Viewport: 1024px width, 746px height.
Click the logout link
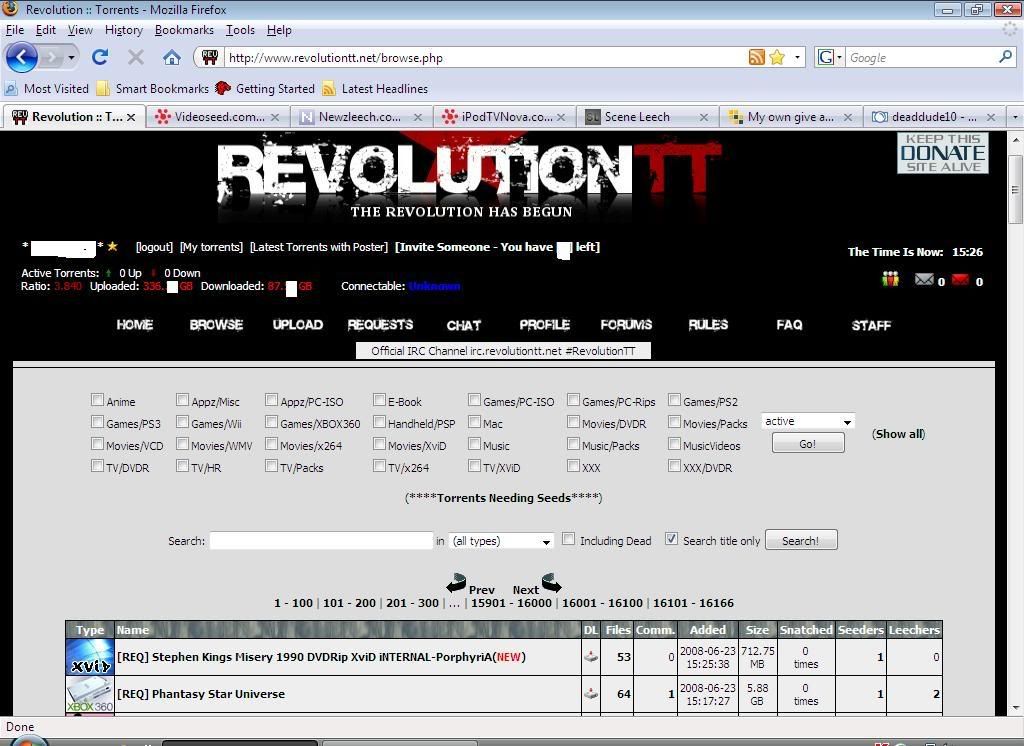154,247
